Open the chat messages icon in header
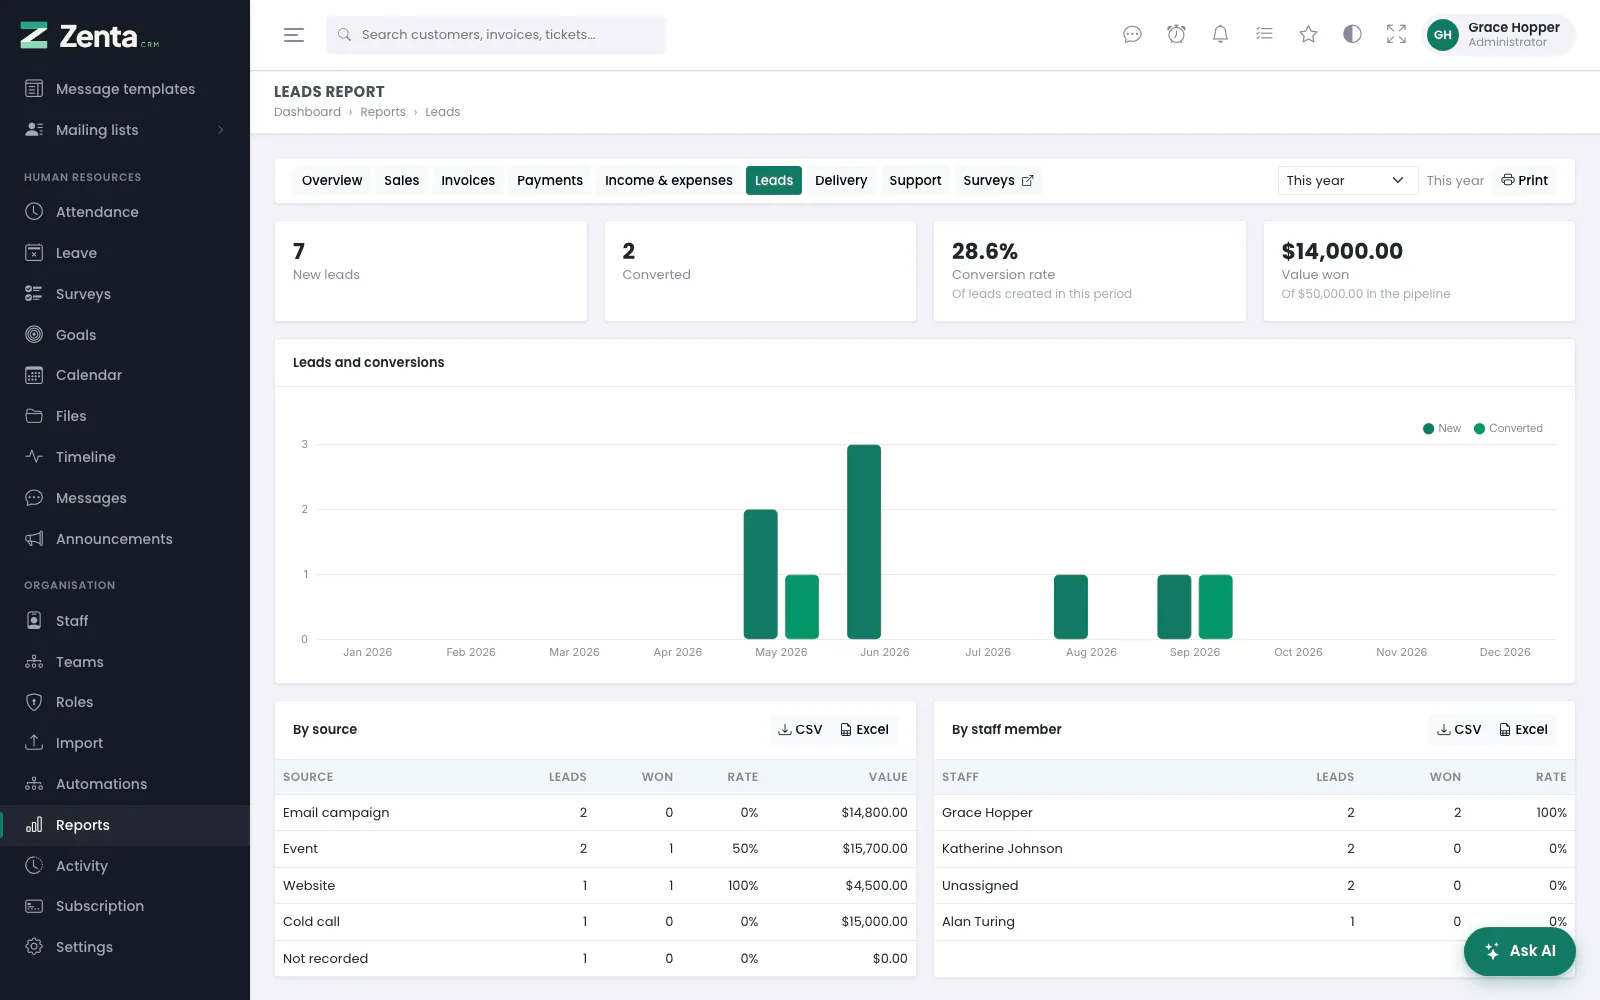Image resolution: width=1600 pixels, height=1000 pixels. 1132,35
